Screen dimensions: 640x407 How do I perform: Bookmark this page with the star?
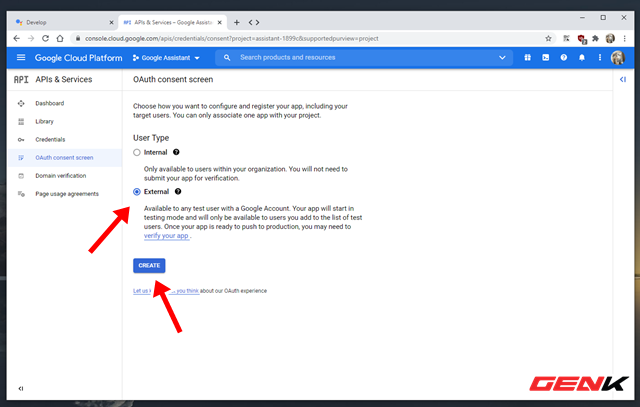[x=548, y=38]
